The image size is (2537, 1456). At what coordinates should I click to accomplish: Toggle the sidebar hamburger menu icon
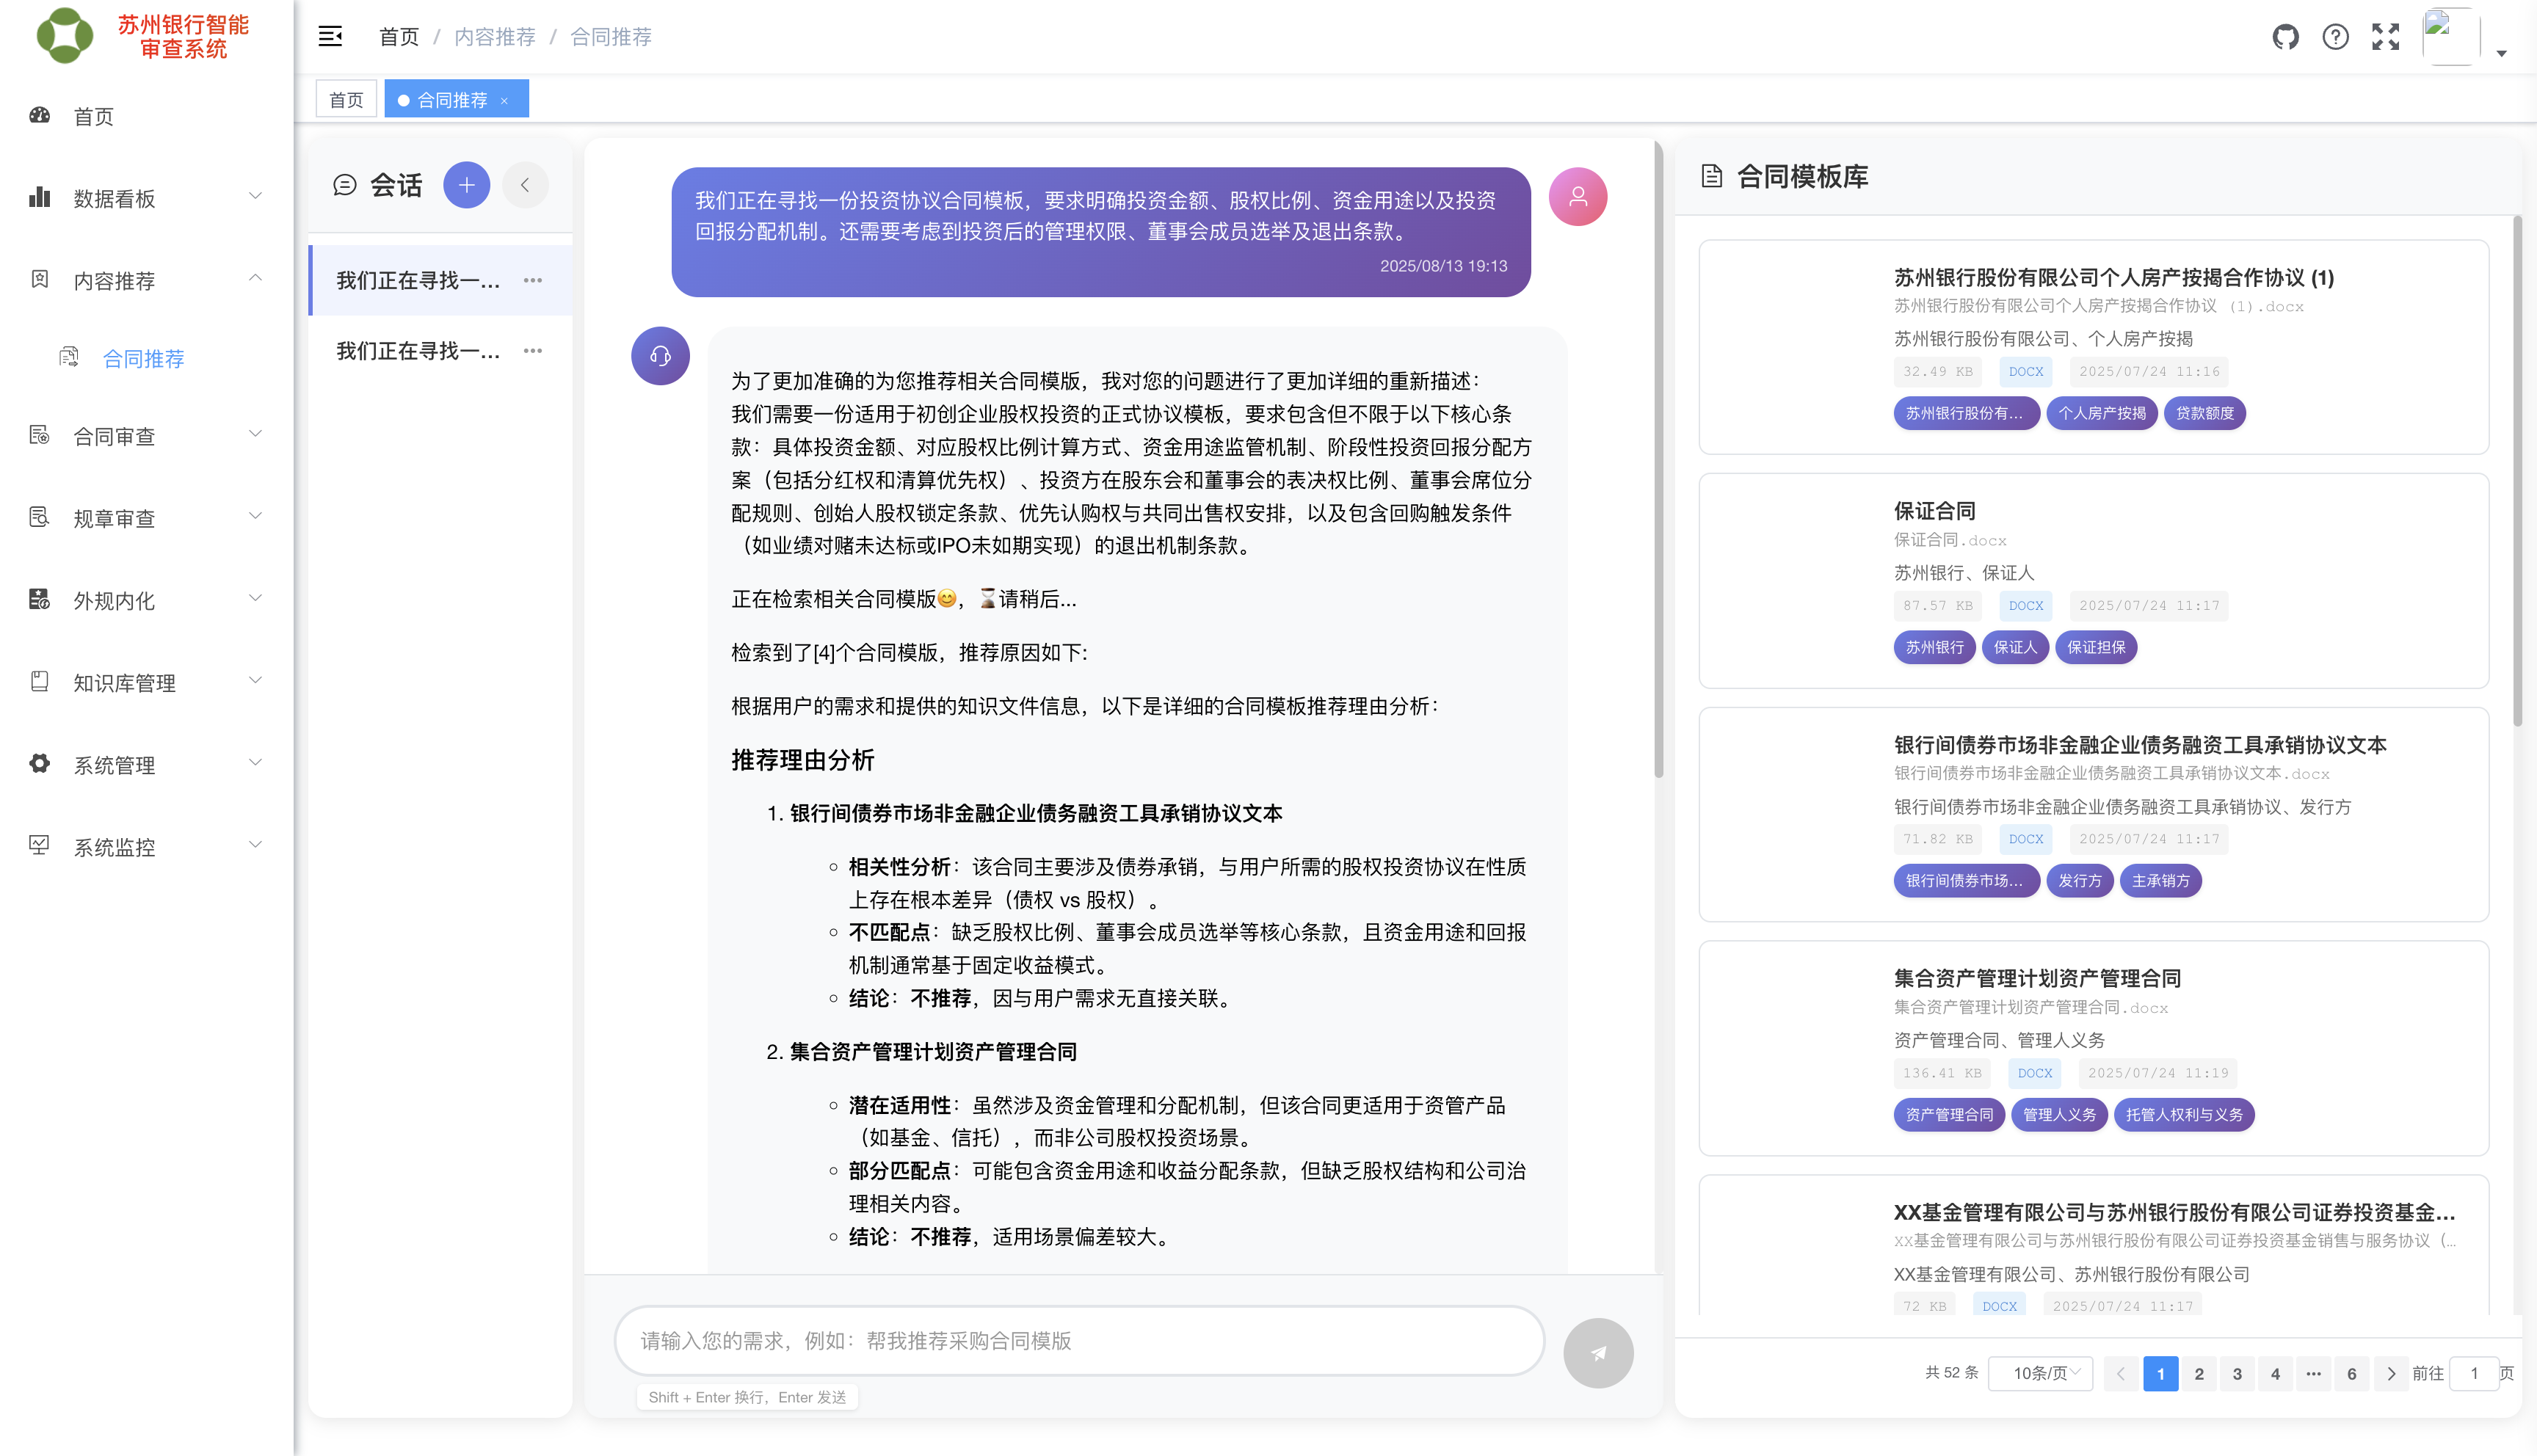point(330,37)
